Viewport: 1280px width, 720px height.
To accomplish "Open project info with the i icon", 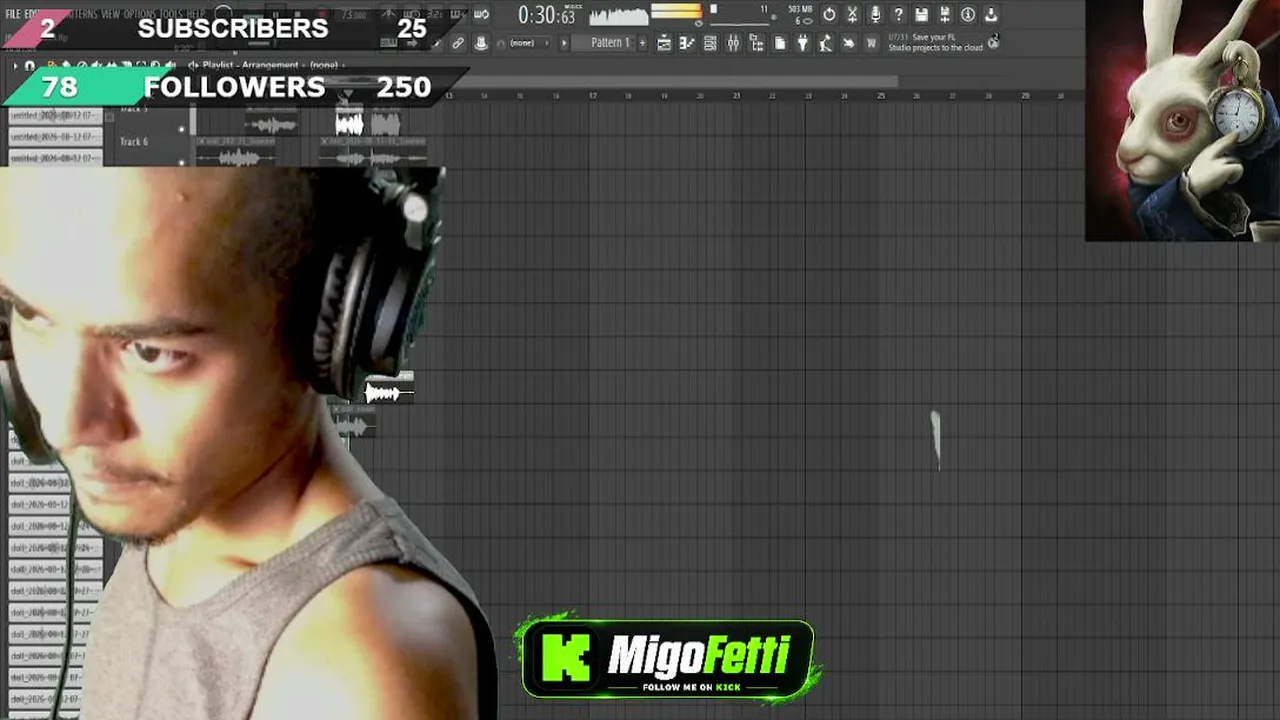I will click(x=967, y=14).
